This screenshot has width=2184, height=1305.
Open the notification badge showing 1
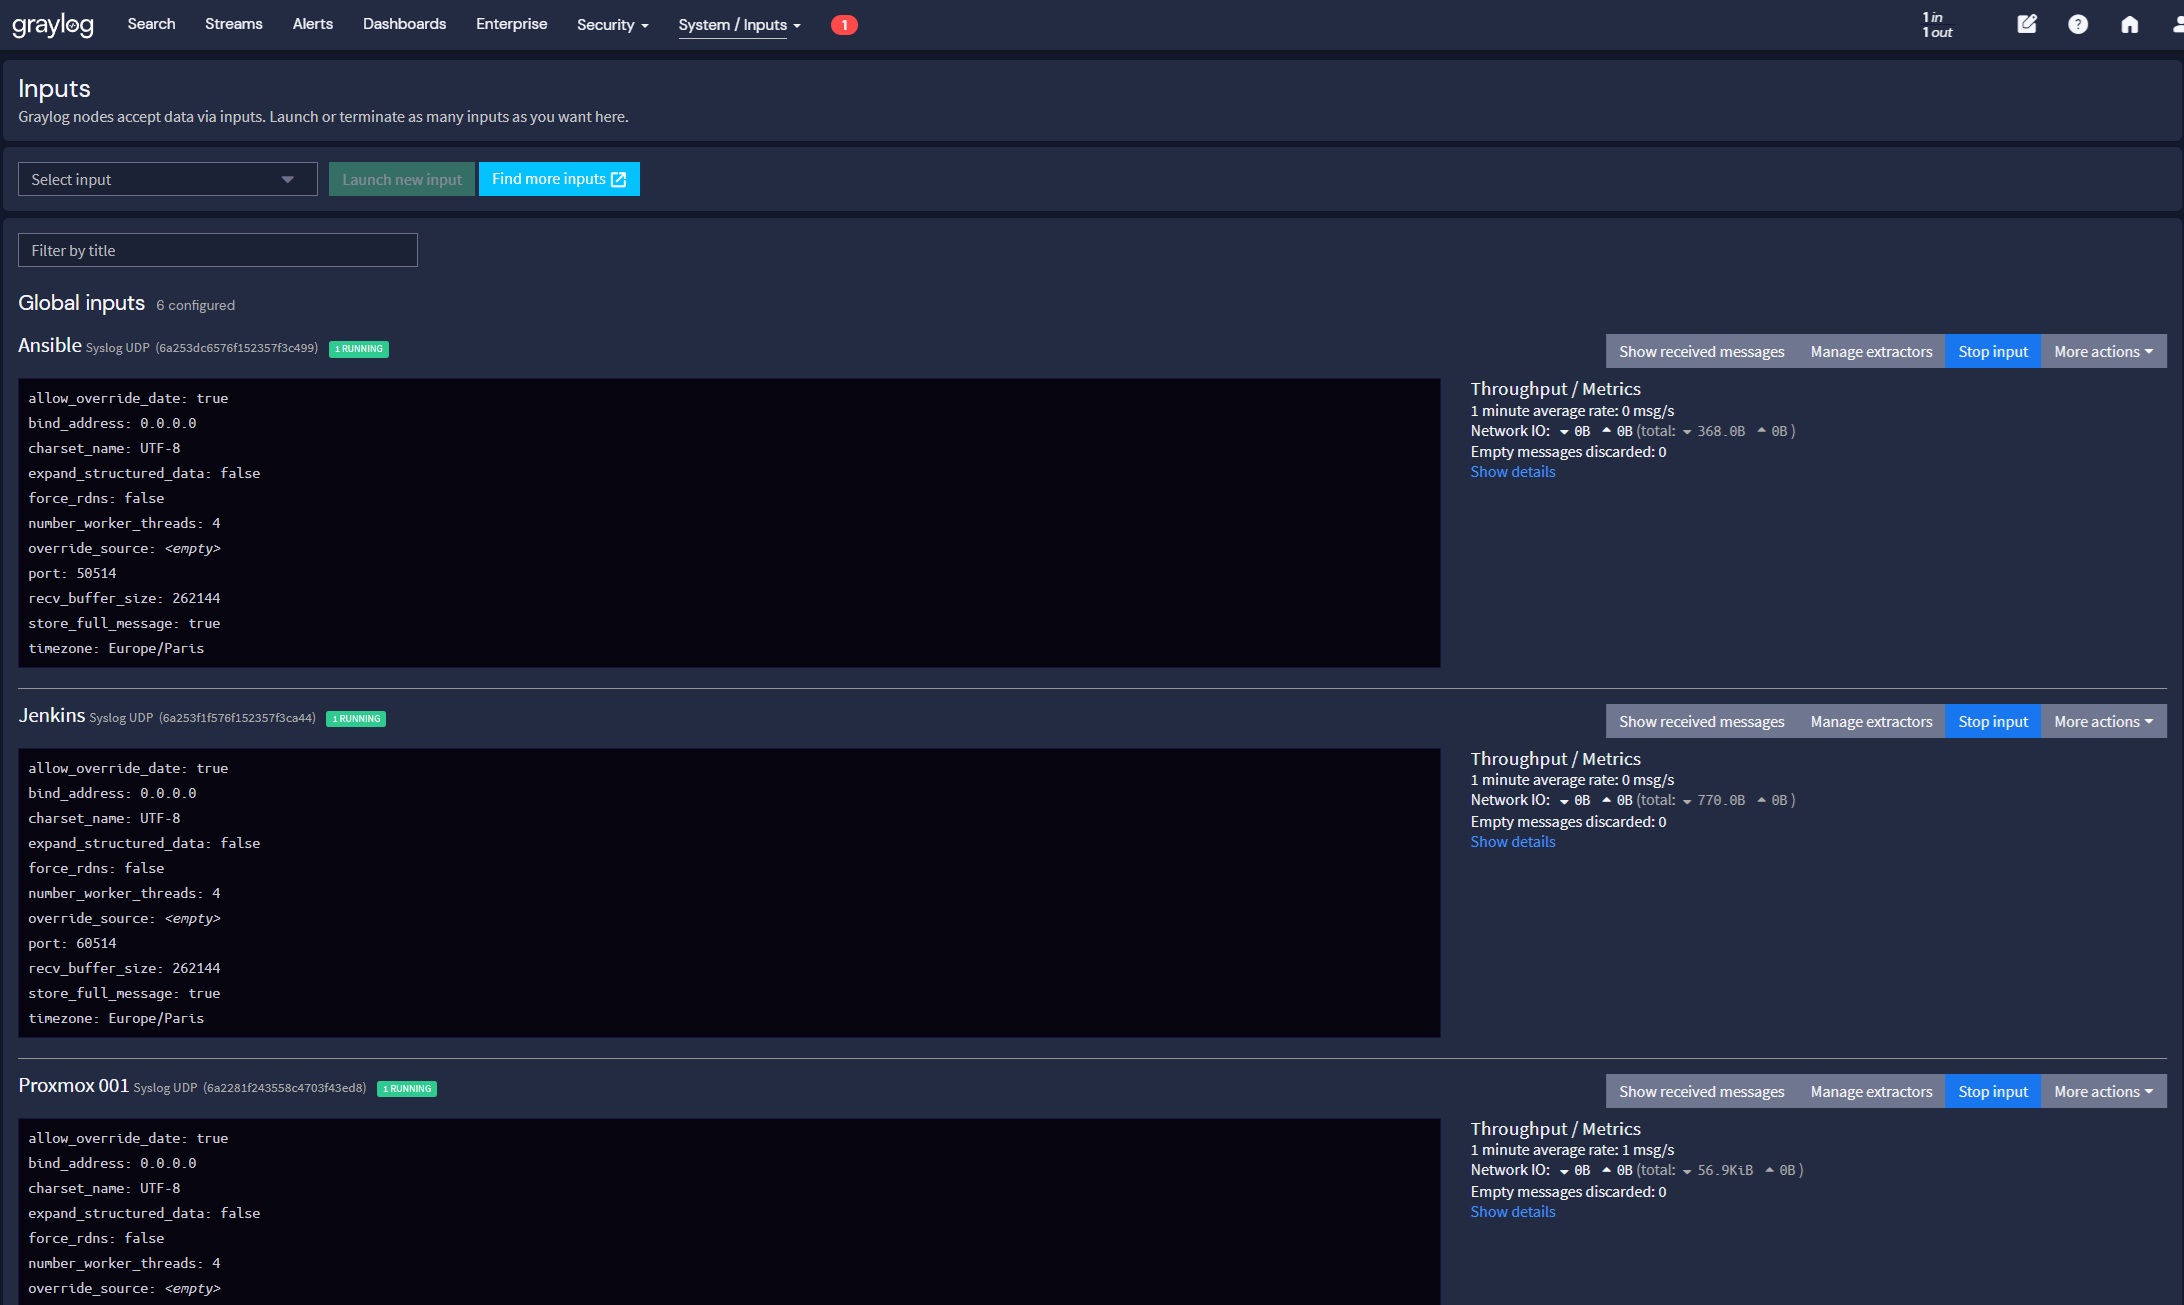tap(844, 25)
